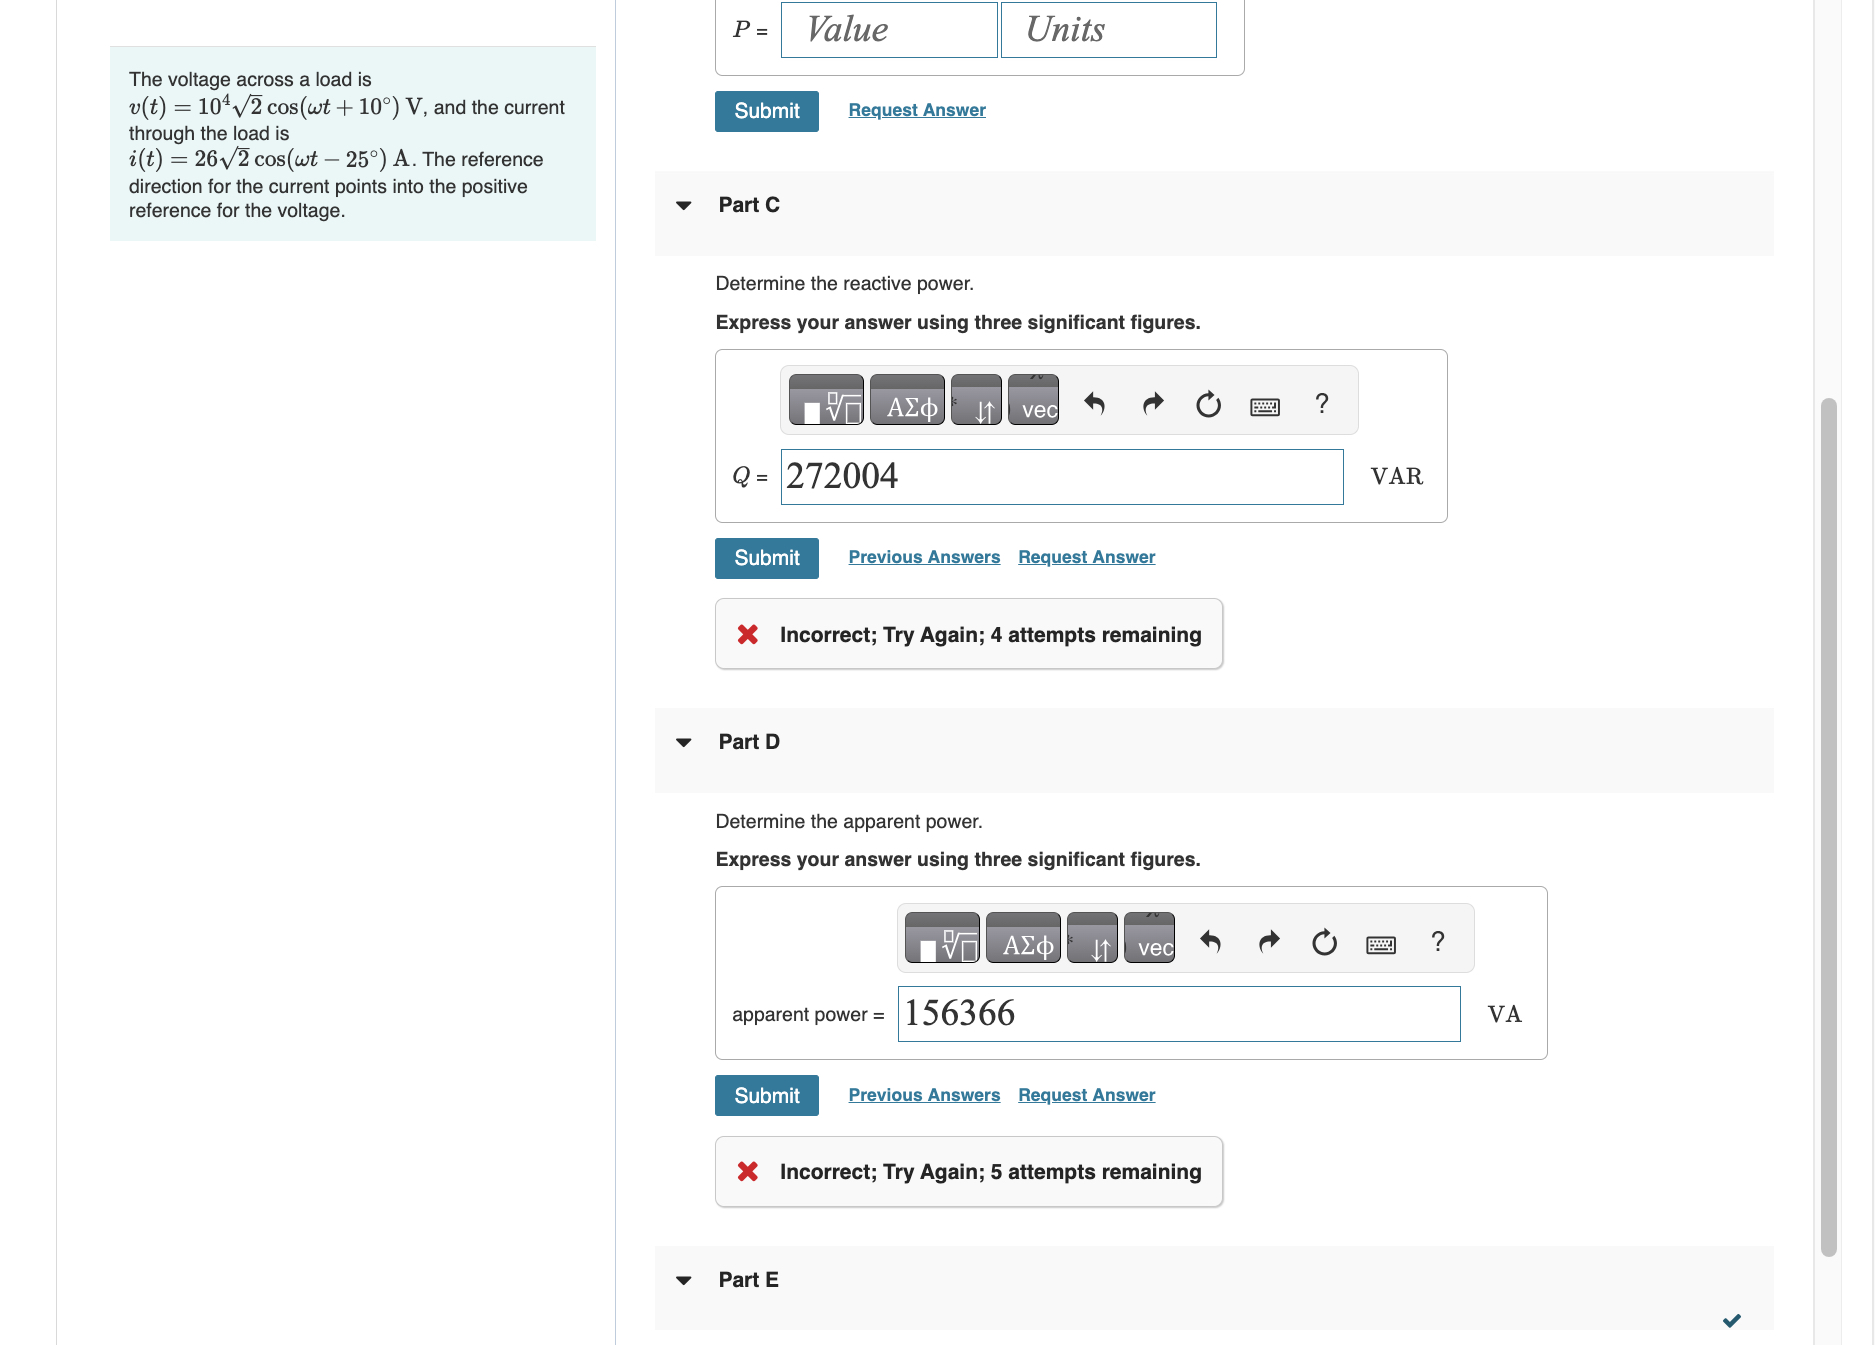Reset the Part C answer field

[1209, 404]
